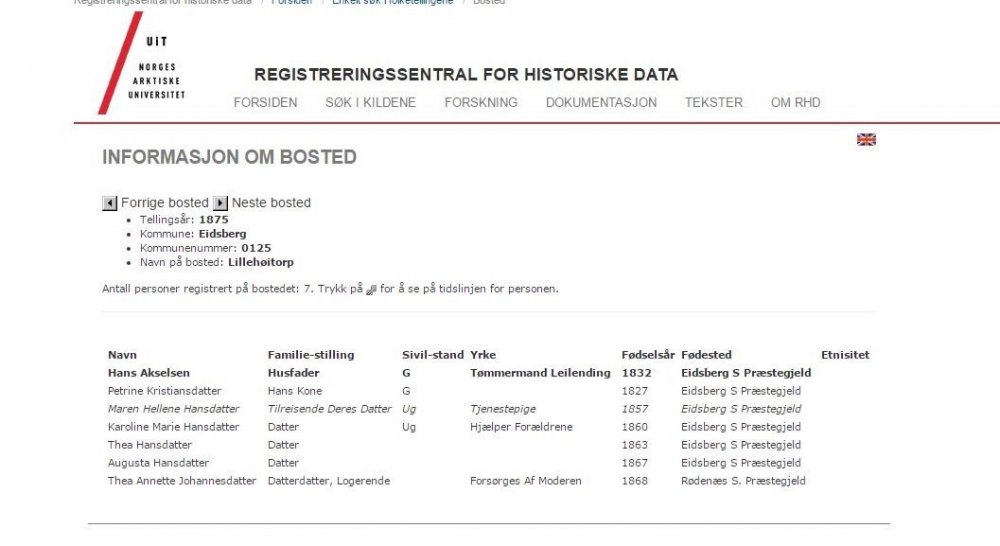Open the FORSIDEN menu item
The height and width of the screenshot is (546, 1000).
pyautogui.click(x=265, y=102)
